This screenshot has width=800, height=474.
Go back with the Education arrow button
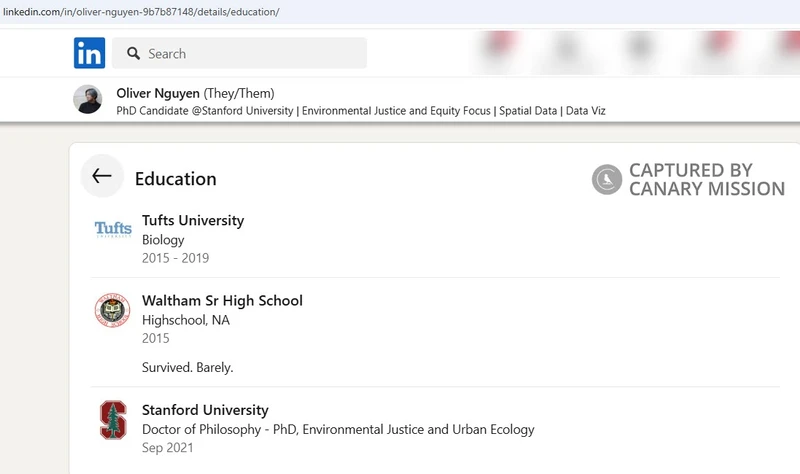[102, 176]
